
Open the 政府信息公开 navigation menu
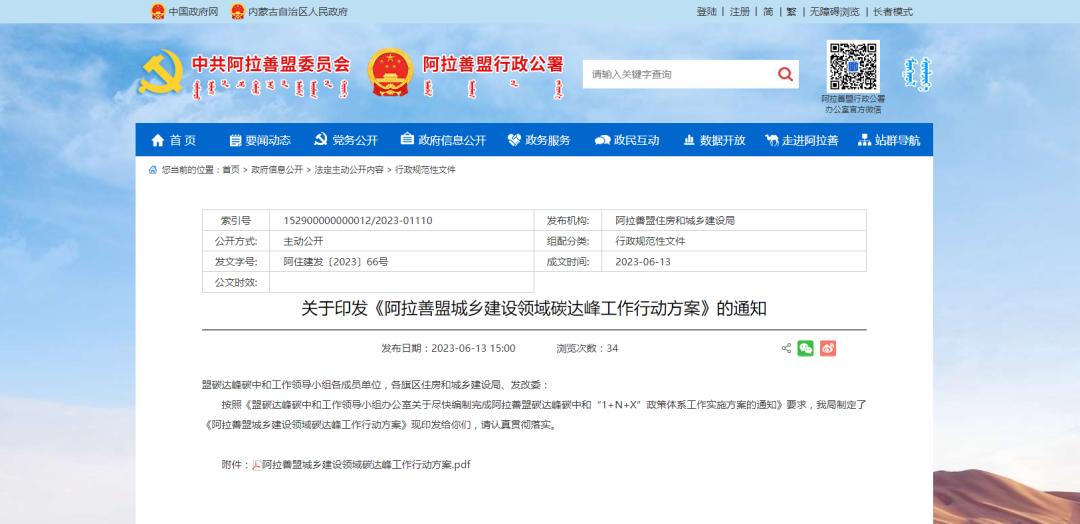pos(442,140)
